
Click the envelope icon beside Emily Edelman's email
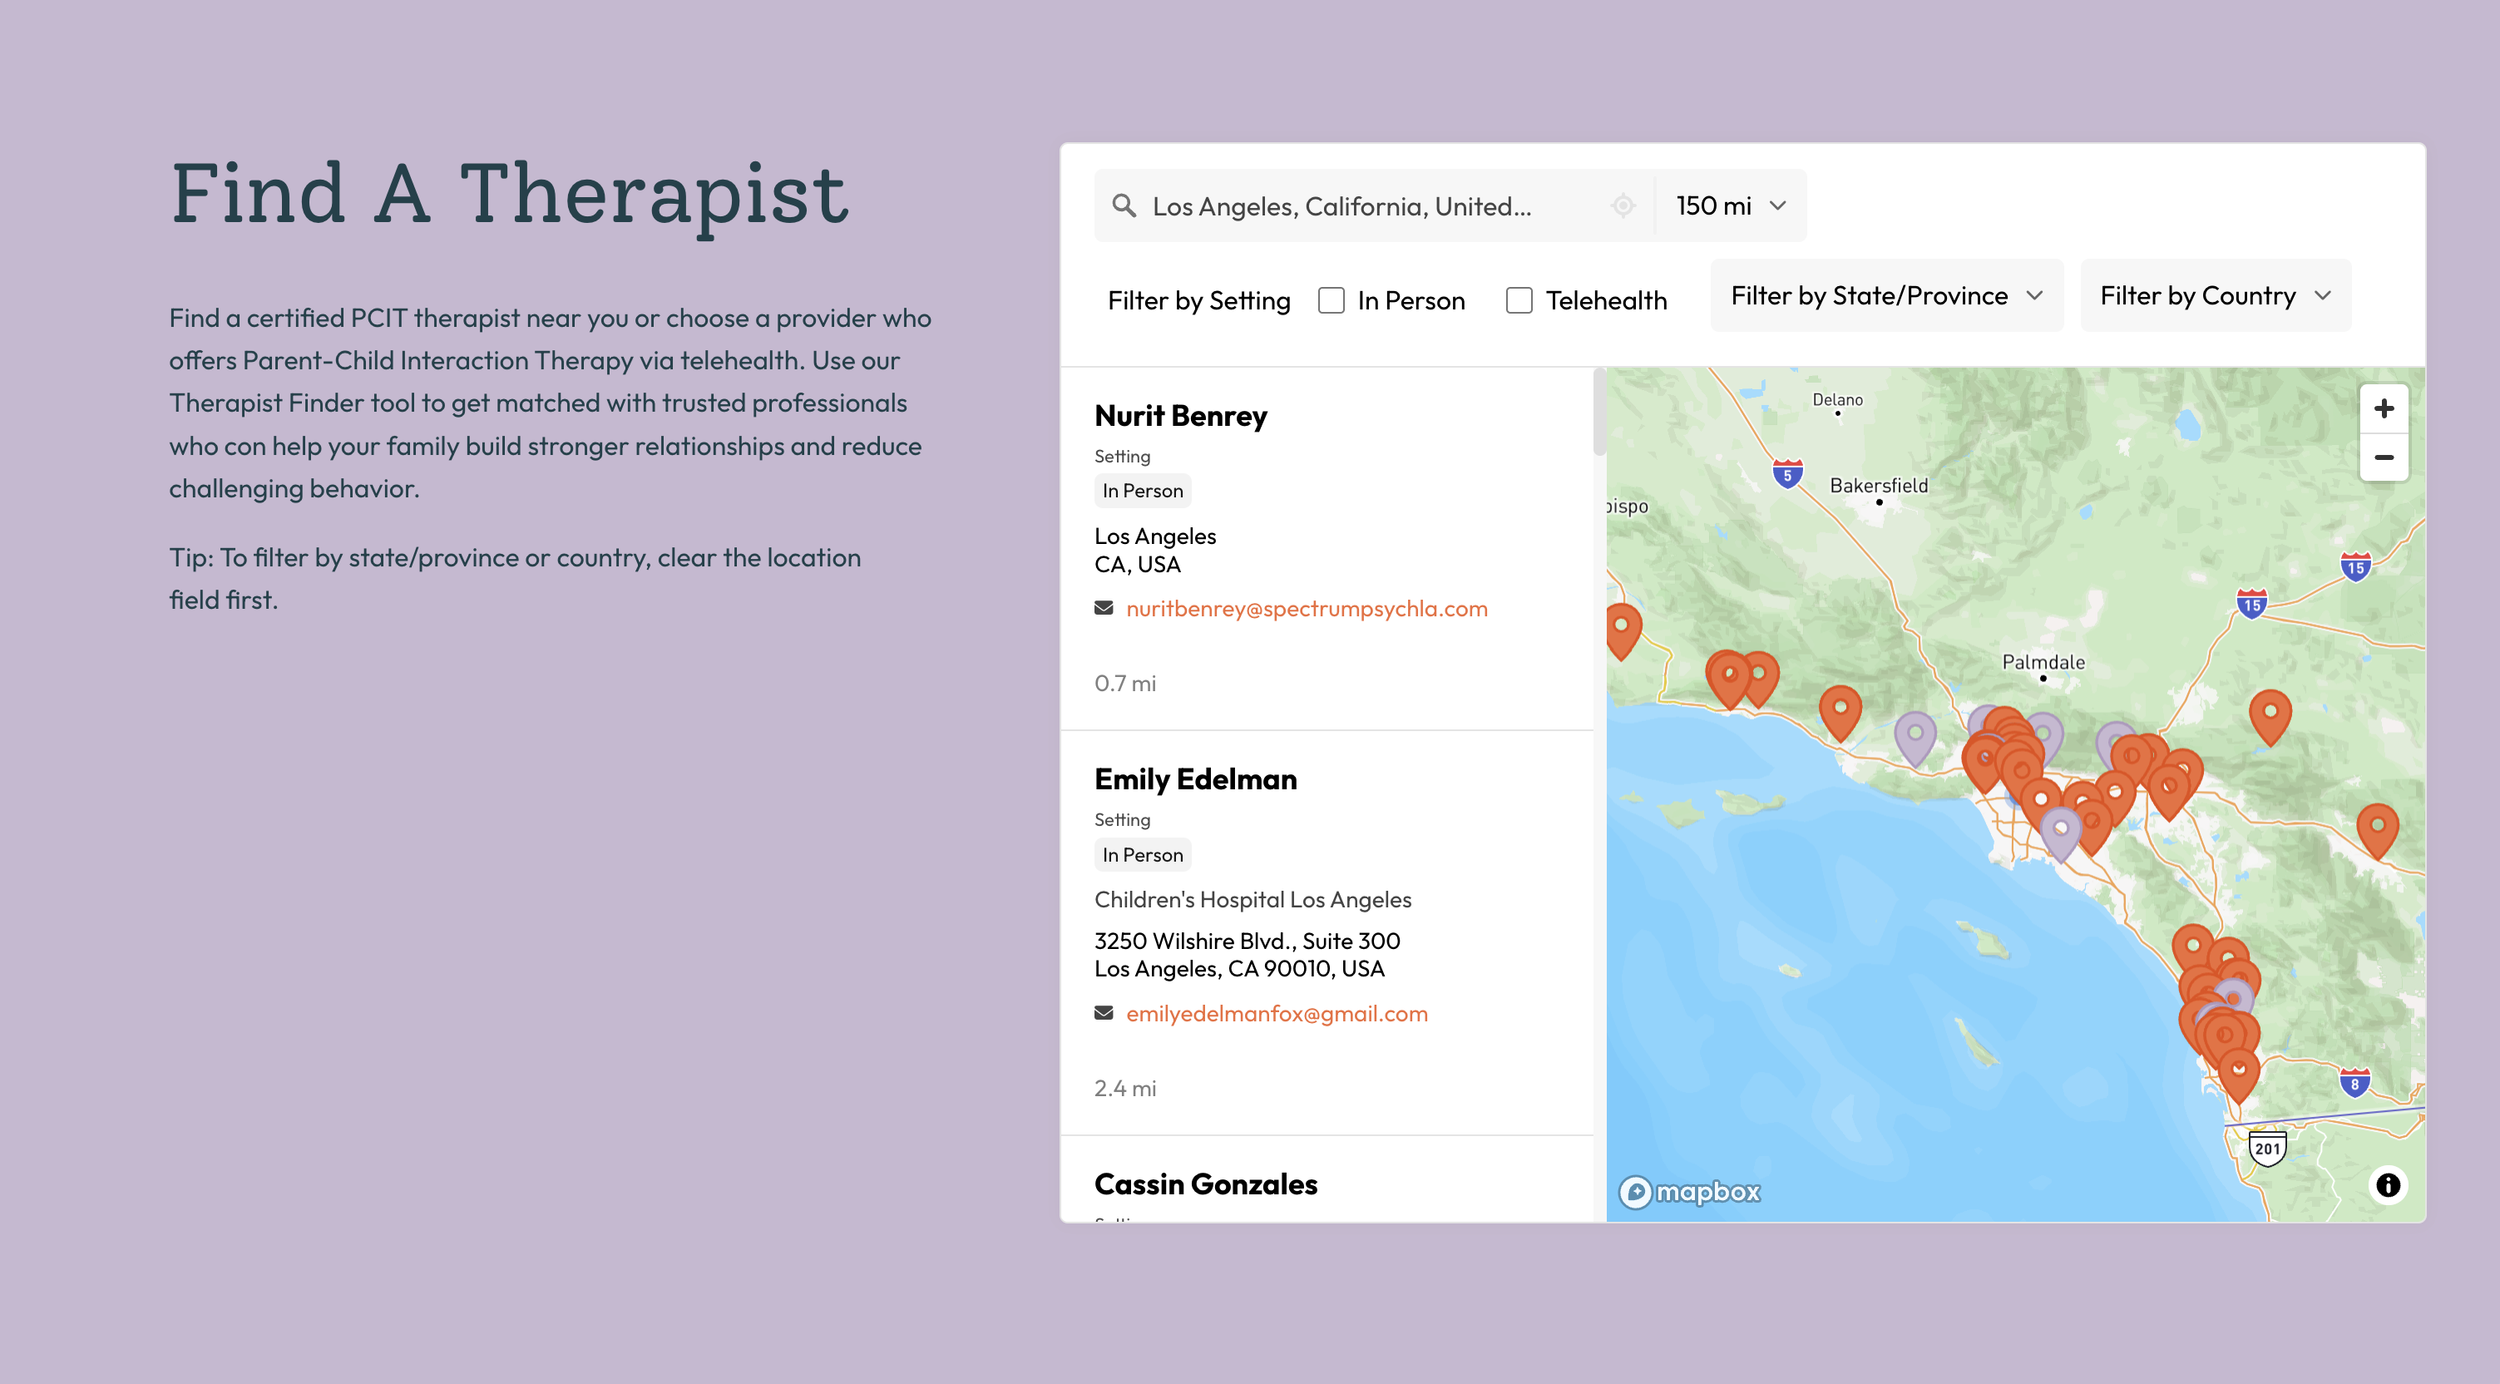[1104, 1013]
